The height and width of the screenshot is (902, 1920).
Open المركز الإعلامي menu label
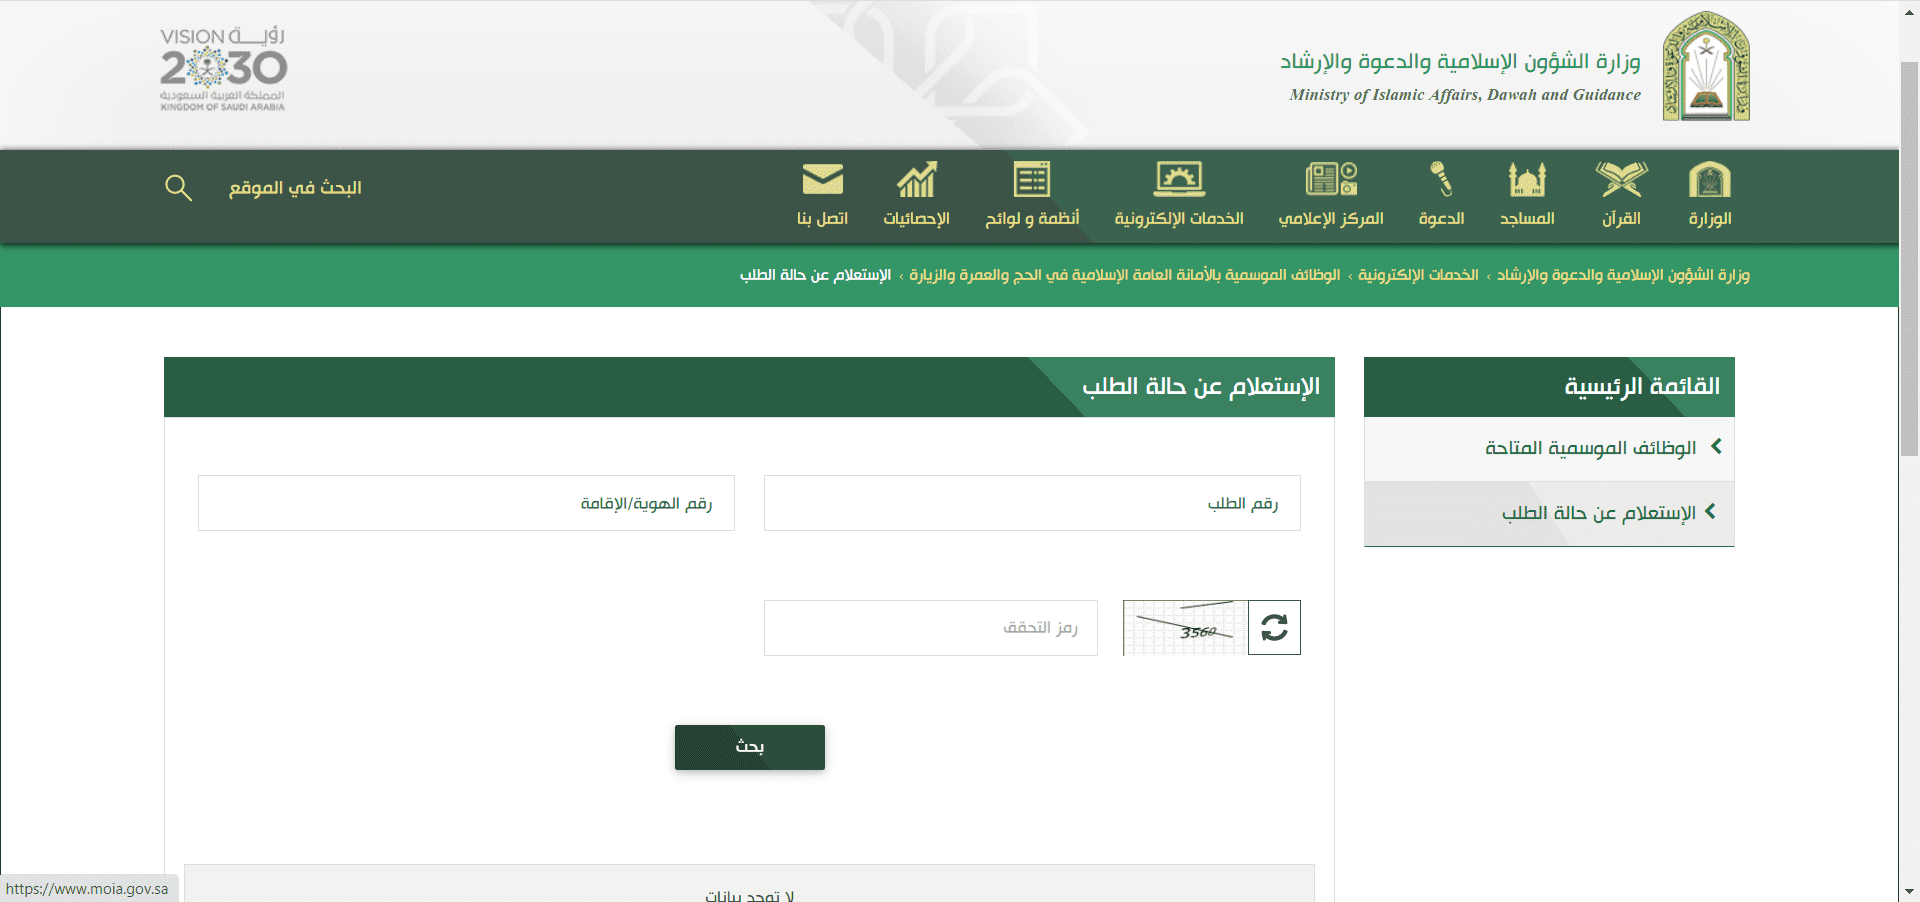(x=1331, y=219)
